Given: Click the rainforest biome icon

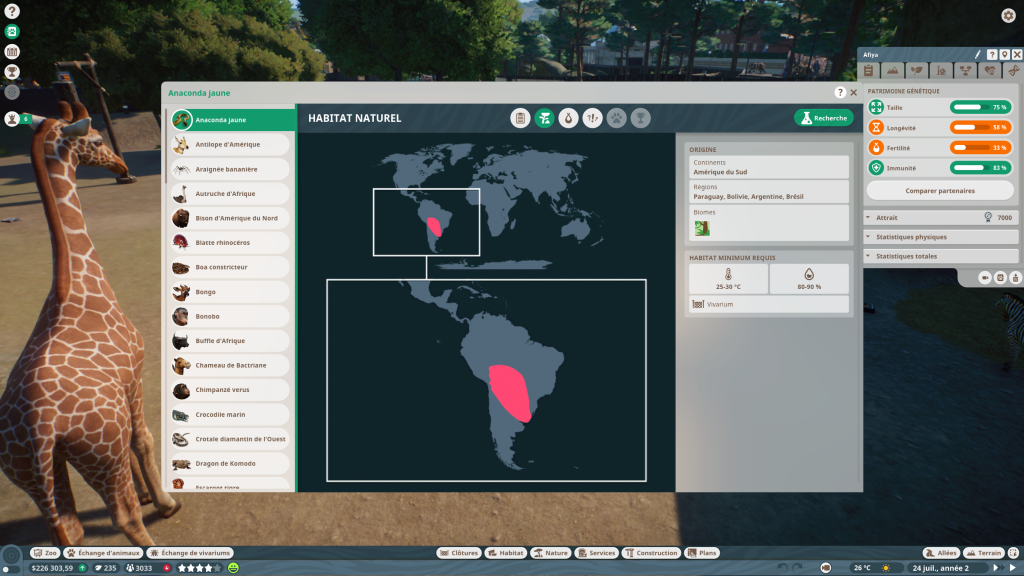Looking at the screenshot, I should pyautogui.click(x=702, y=228).
